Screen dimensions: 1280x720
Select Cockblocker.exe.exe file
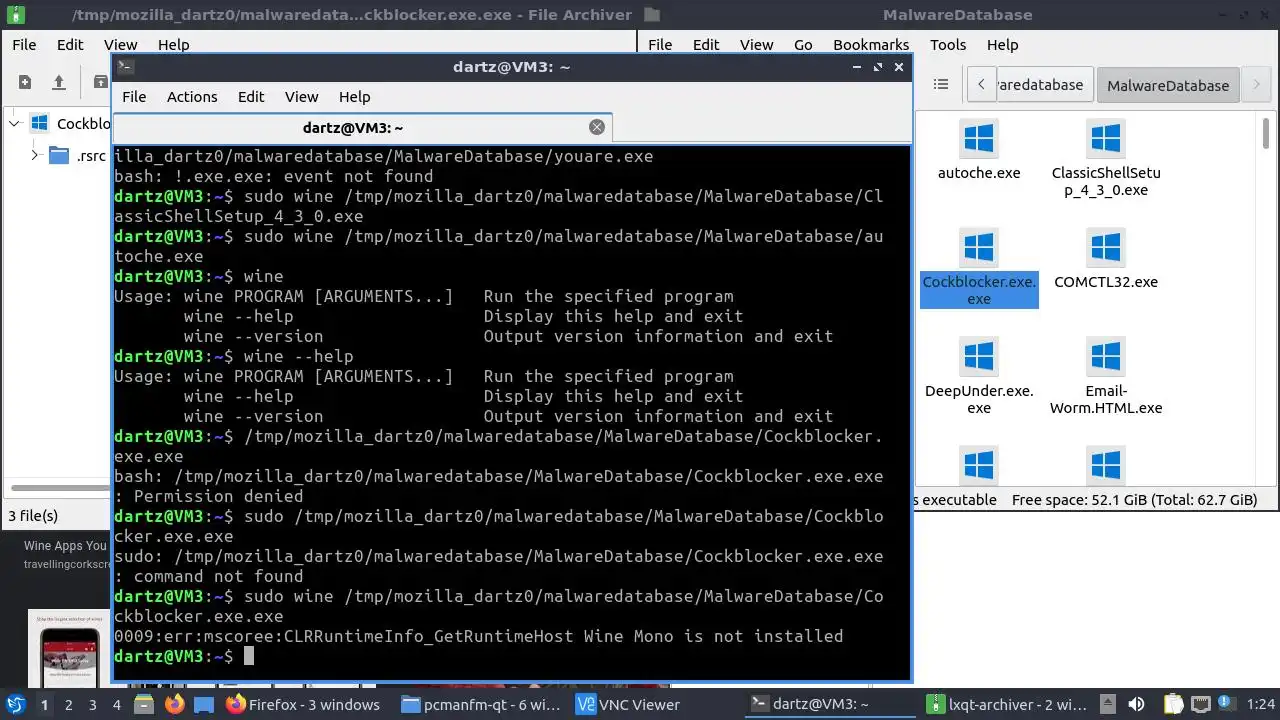tap(979, 268)
